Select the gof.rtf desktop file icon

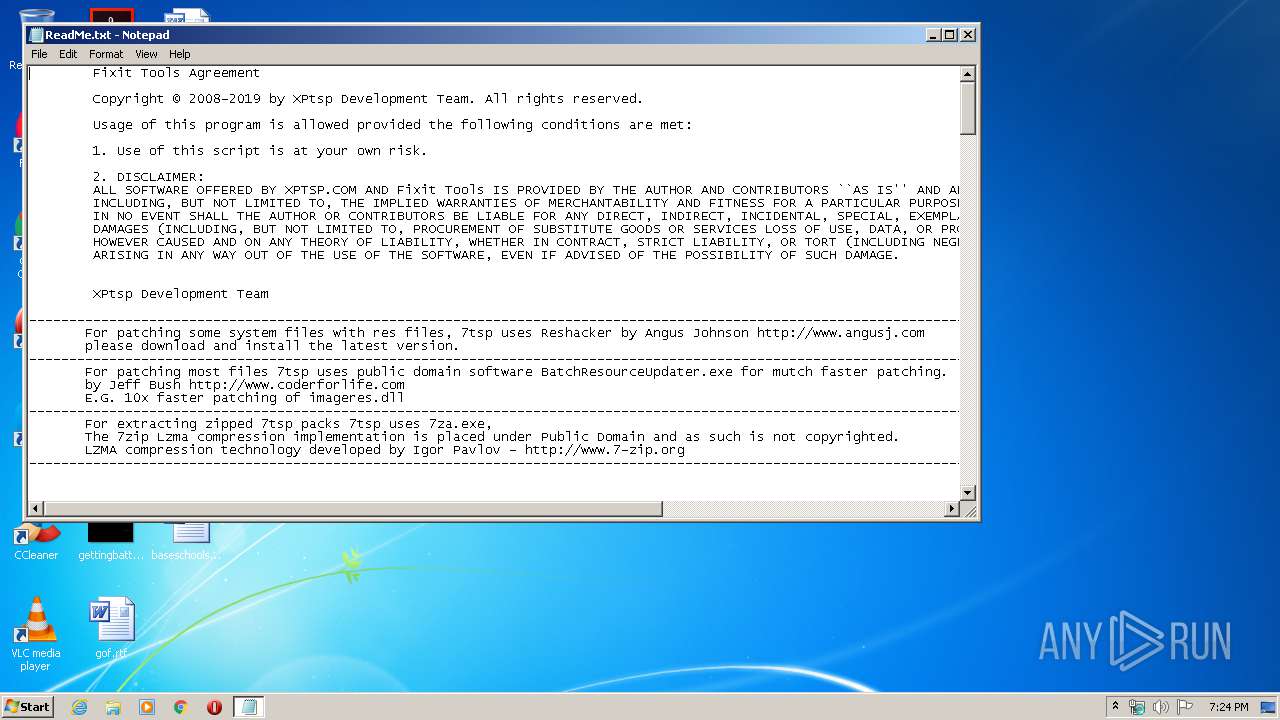pyautogui.click(x=111, y=629)
